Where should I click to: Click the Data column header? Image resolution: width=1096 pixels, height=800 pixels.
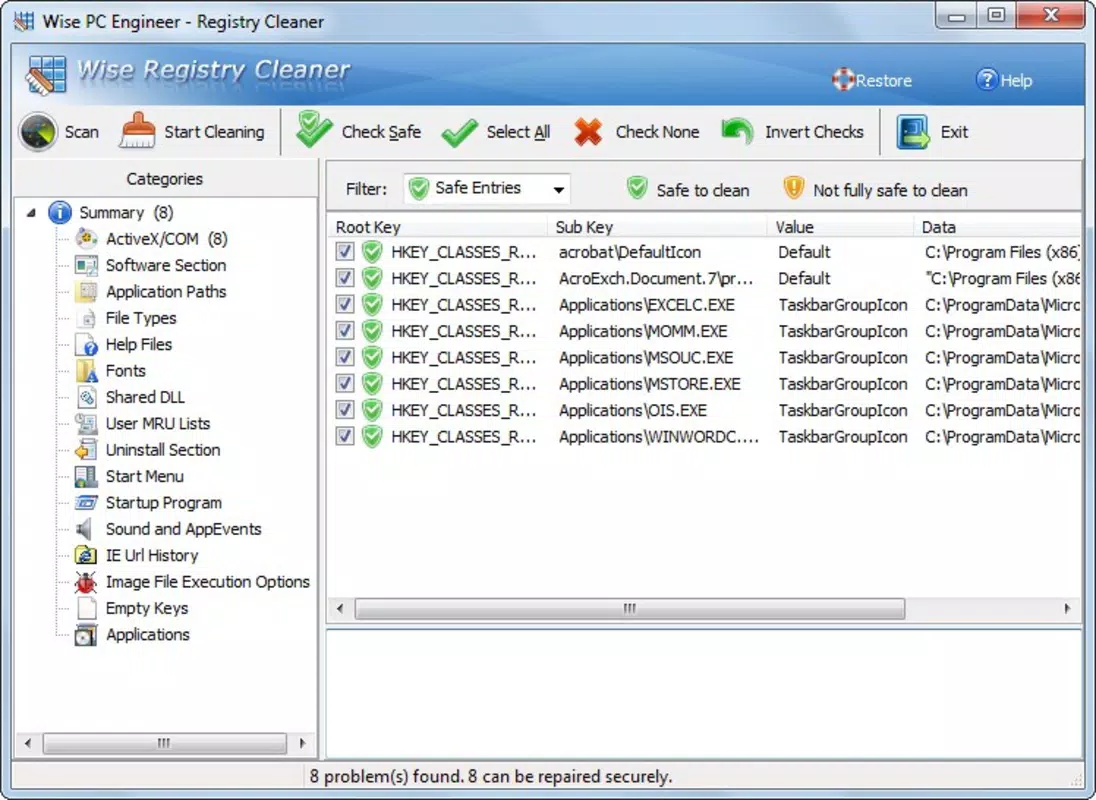pyautogui.click(x=998, y=227)
